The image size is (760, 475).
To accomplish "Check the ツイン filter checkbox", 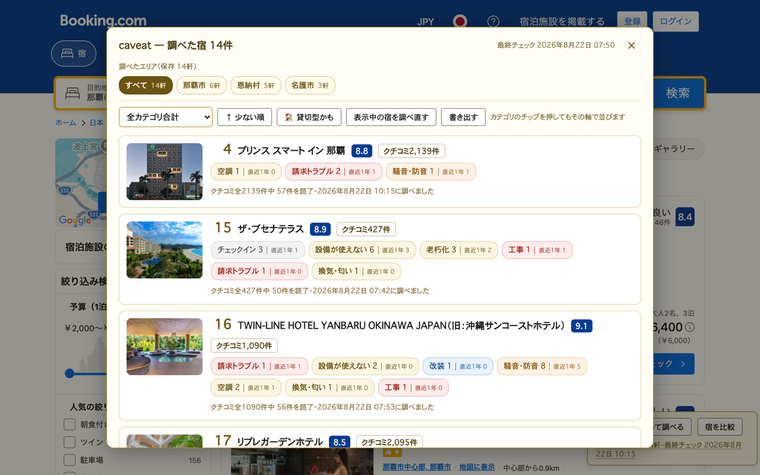I will [69, 442].
